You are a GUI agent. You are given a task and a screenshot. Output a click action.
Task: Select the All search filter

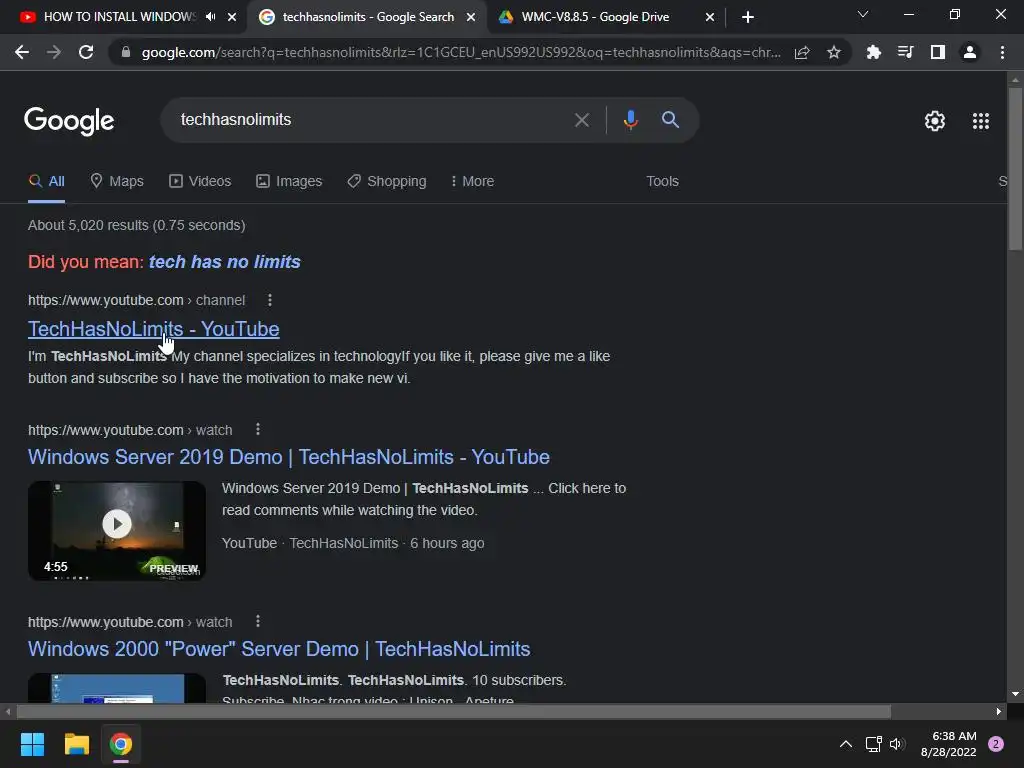[46, 181]
